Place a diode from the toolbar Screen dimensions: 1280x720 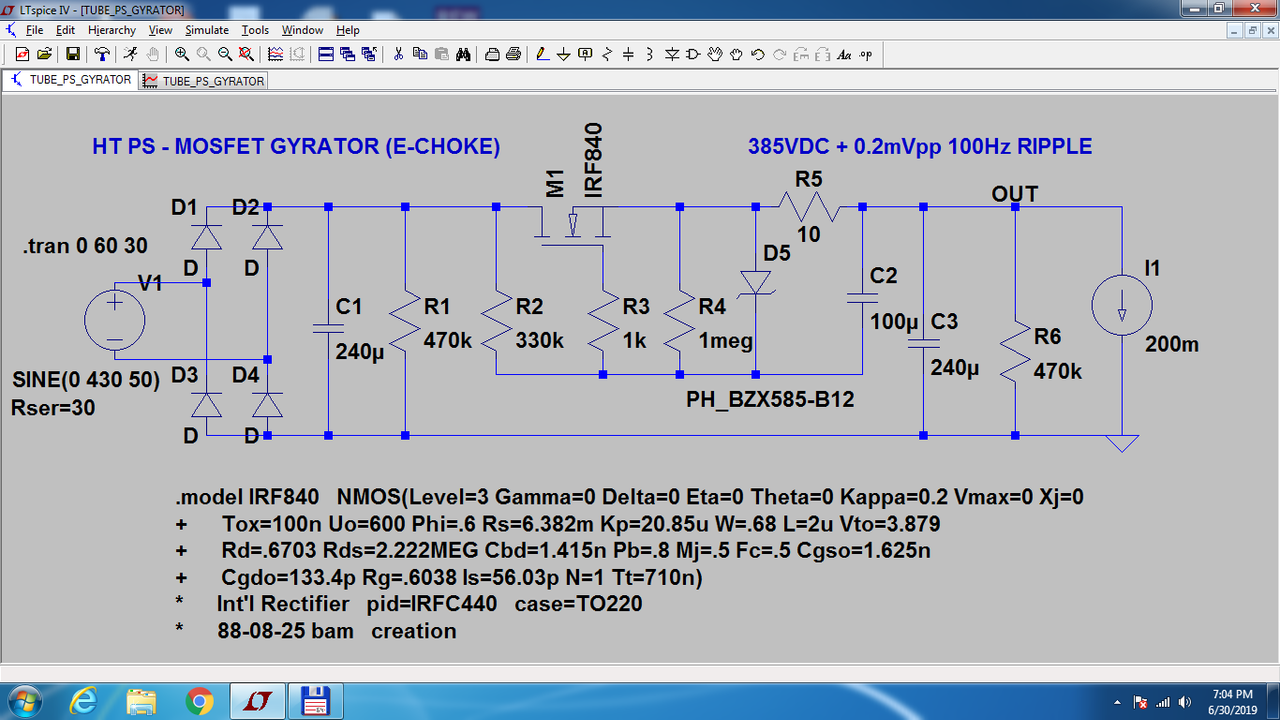tap(672, 54)
